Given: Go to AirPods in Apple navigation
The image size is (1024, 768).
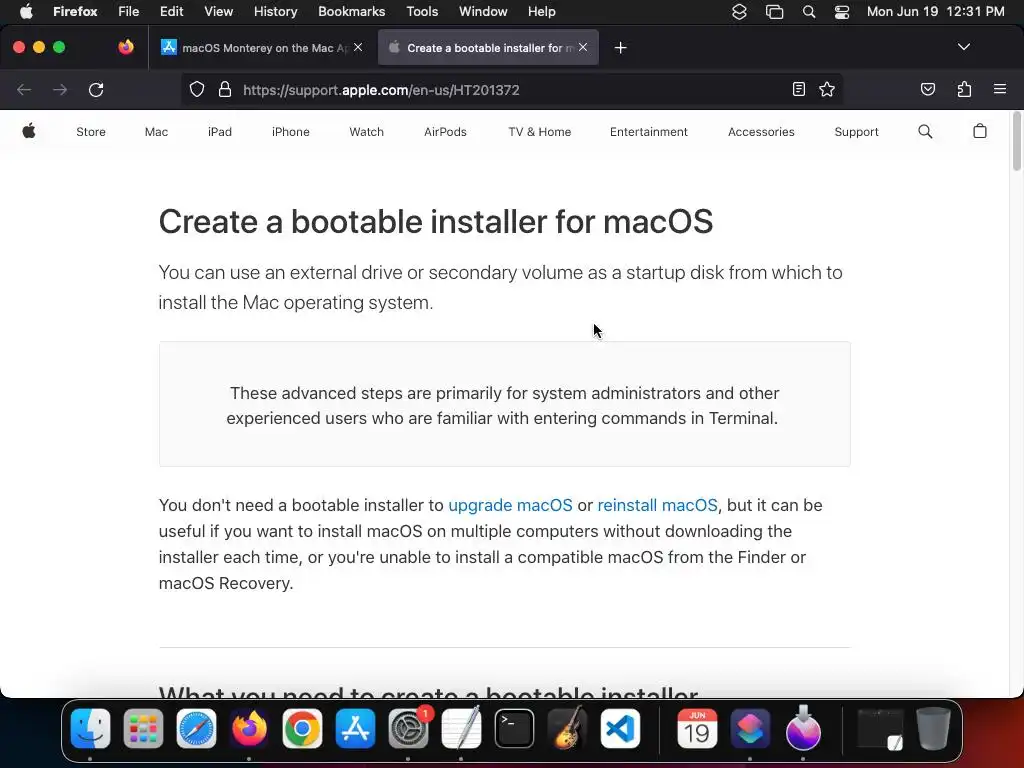Looking at the screenshot, I should (445, 132).
